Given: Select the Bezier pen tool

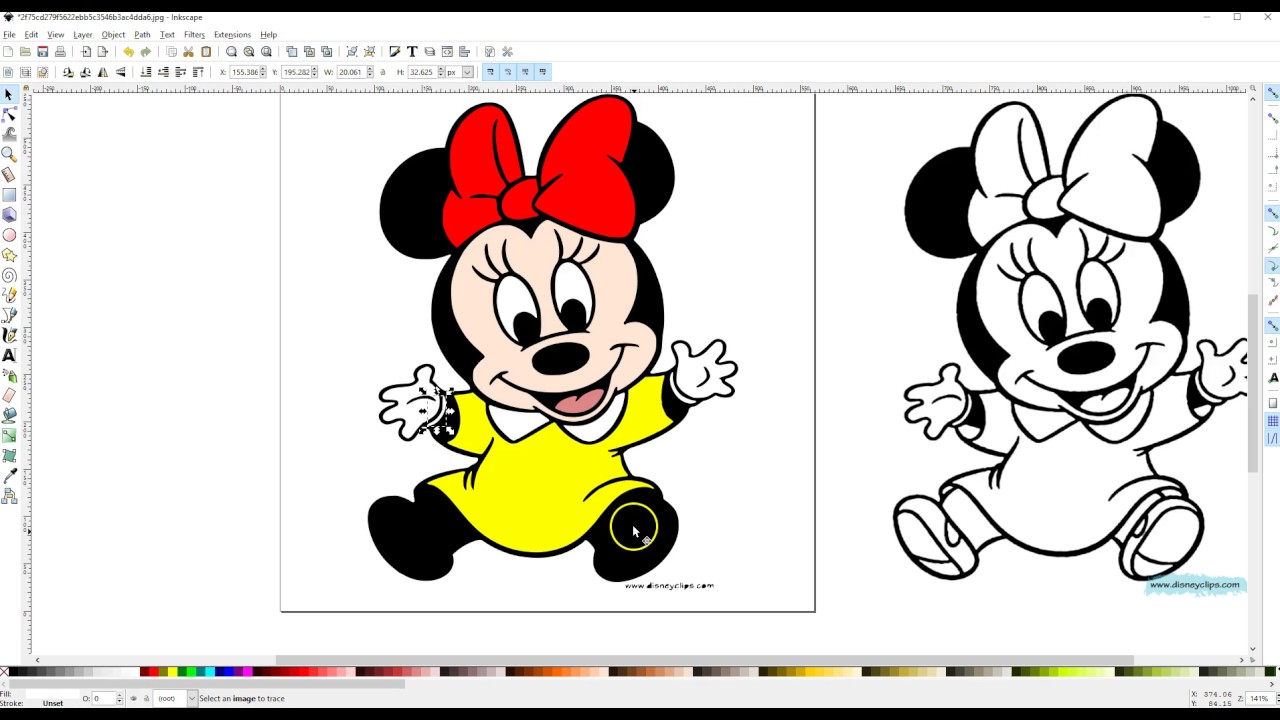Looking at the screenshot, I should pyautogui.click(x=9, y=316).
